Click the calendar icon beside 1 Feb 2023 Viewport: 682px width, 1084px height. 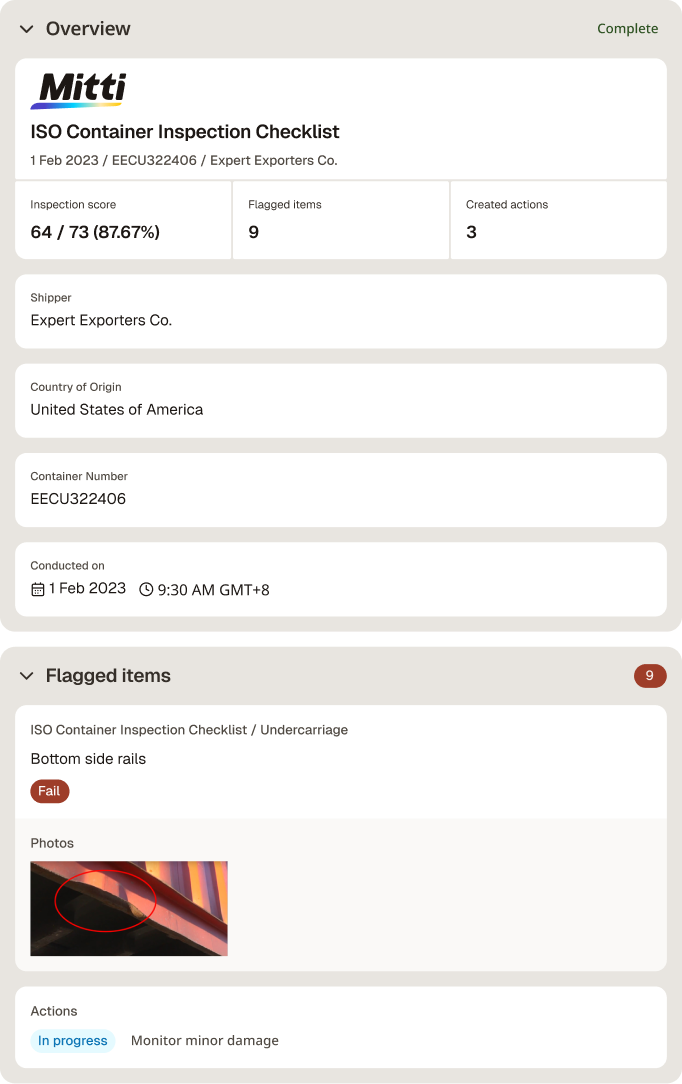38,589
